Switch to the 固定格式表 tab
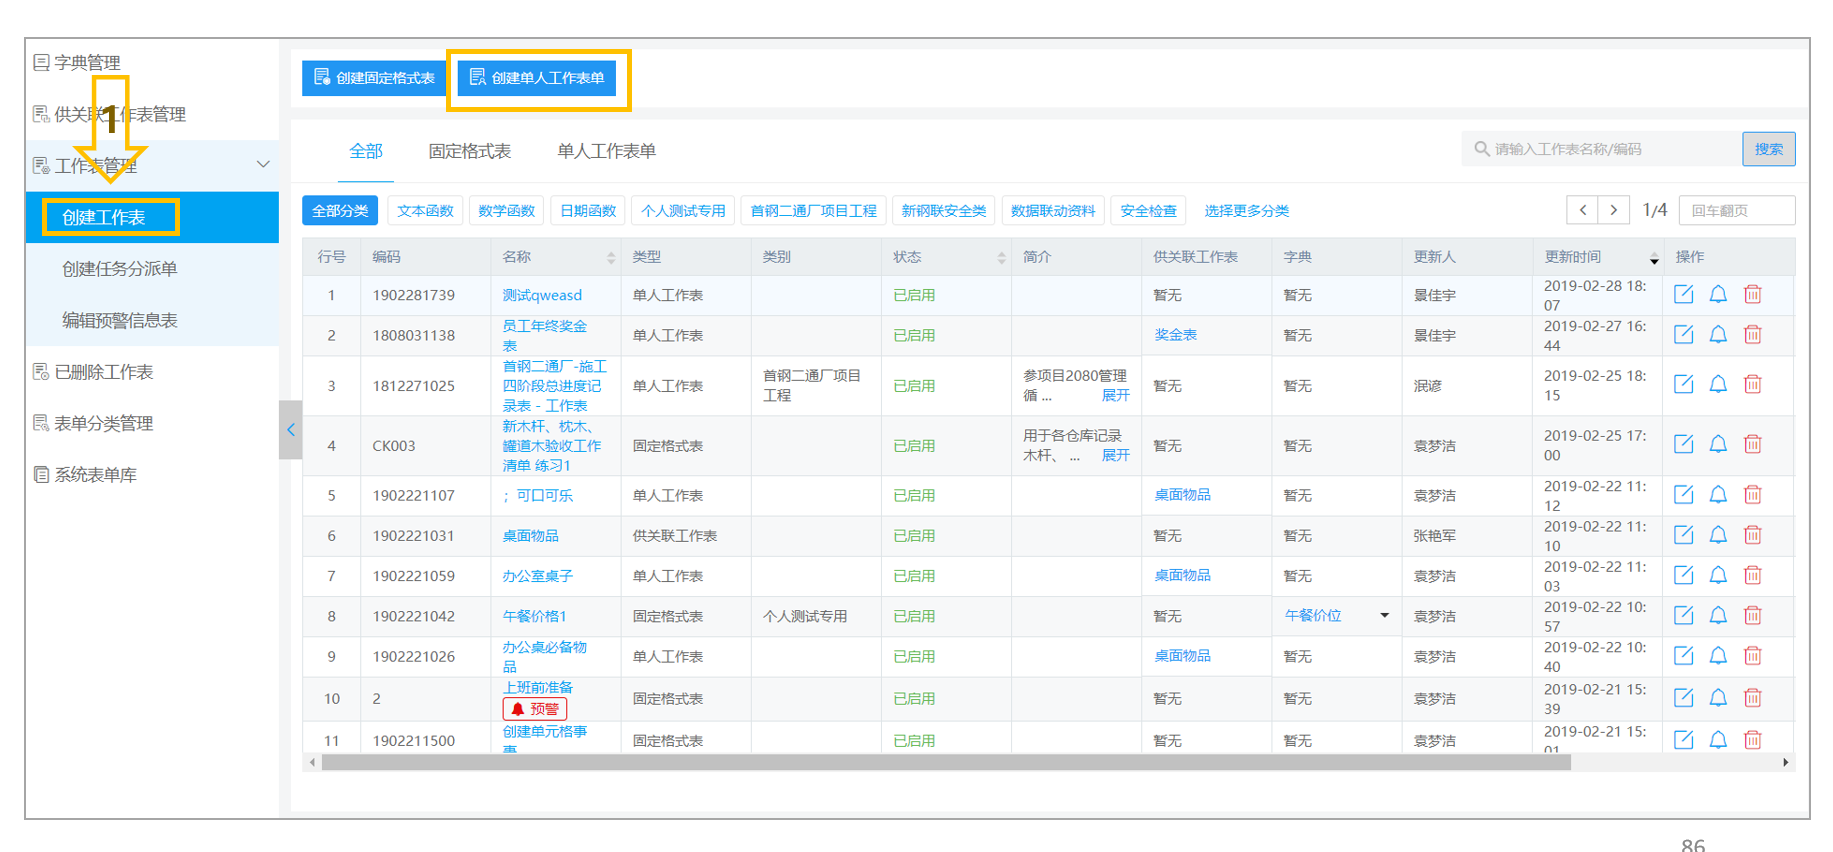This screenshot has height=852, width=1833. (469, 151)
